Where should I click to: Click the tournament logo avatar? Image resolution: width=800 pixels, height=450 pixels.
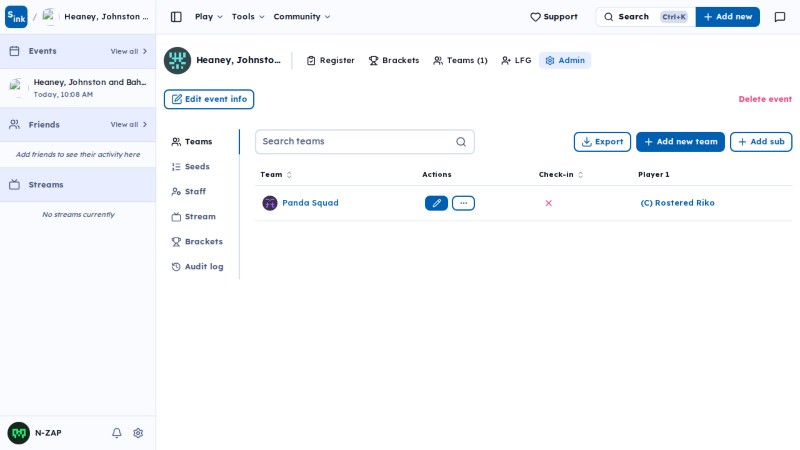pos(178,60)
